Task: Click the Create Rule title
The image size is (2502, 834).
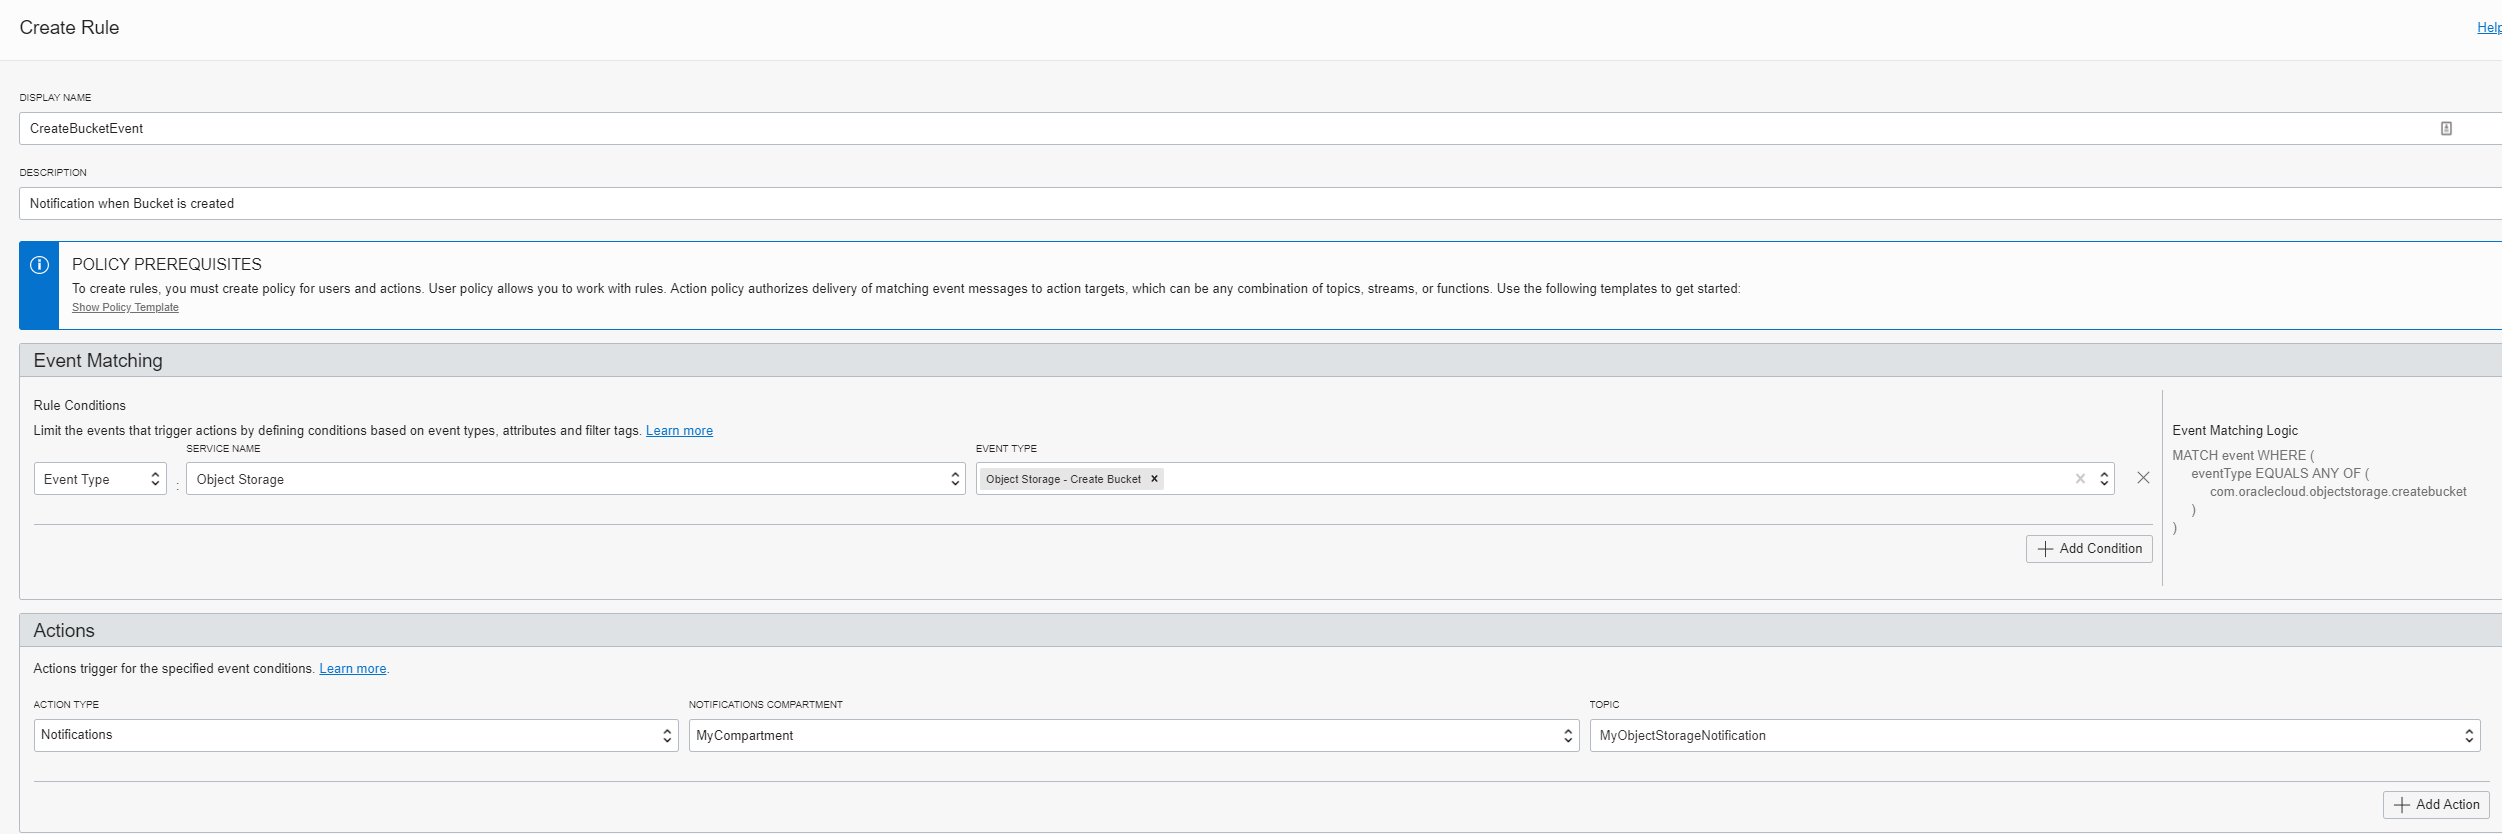Action: (69, 28)
